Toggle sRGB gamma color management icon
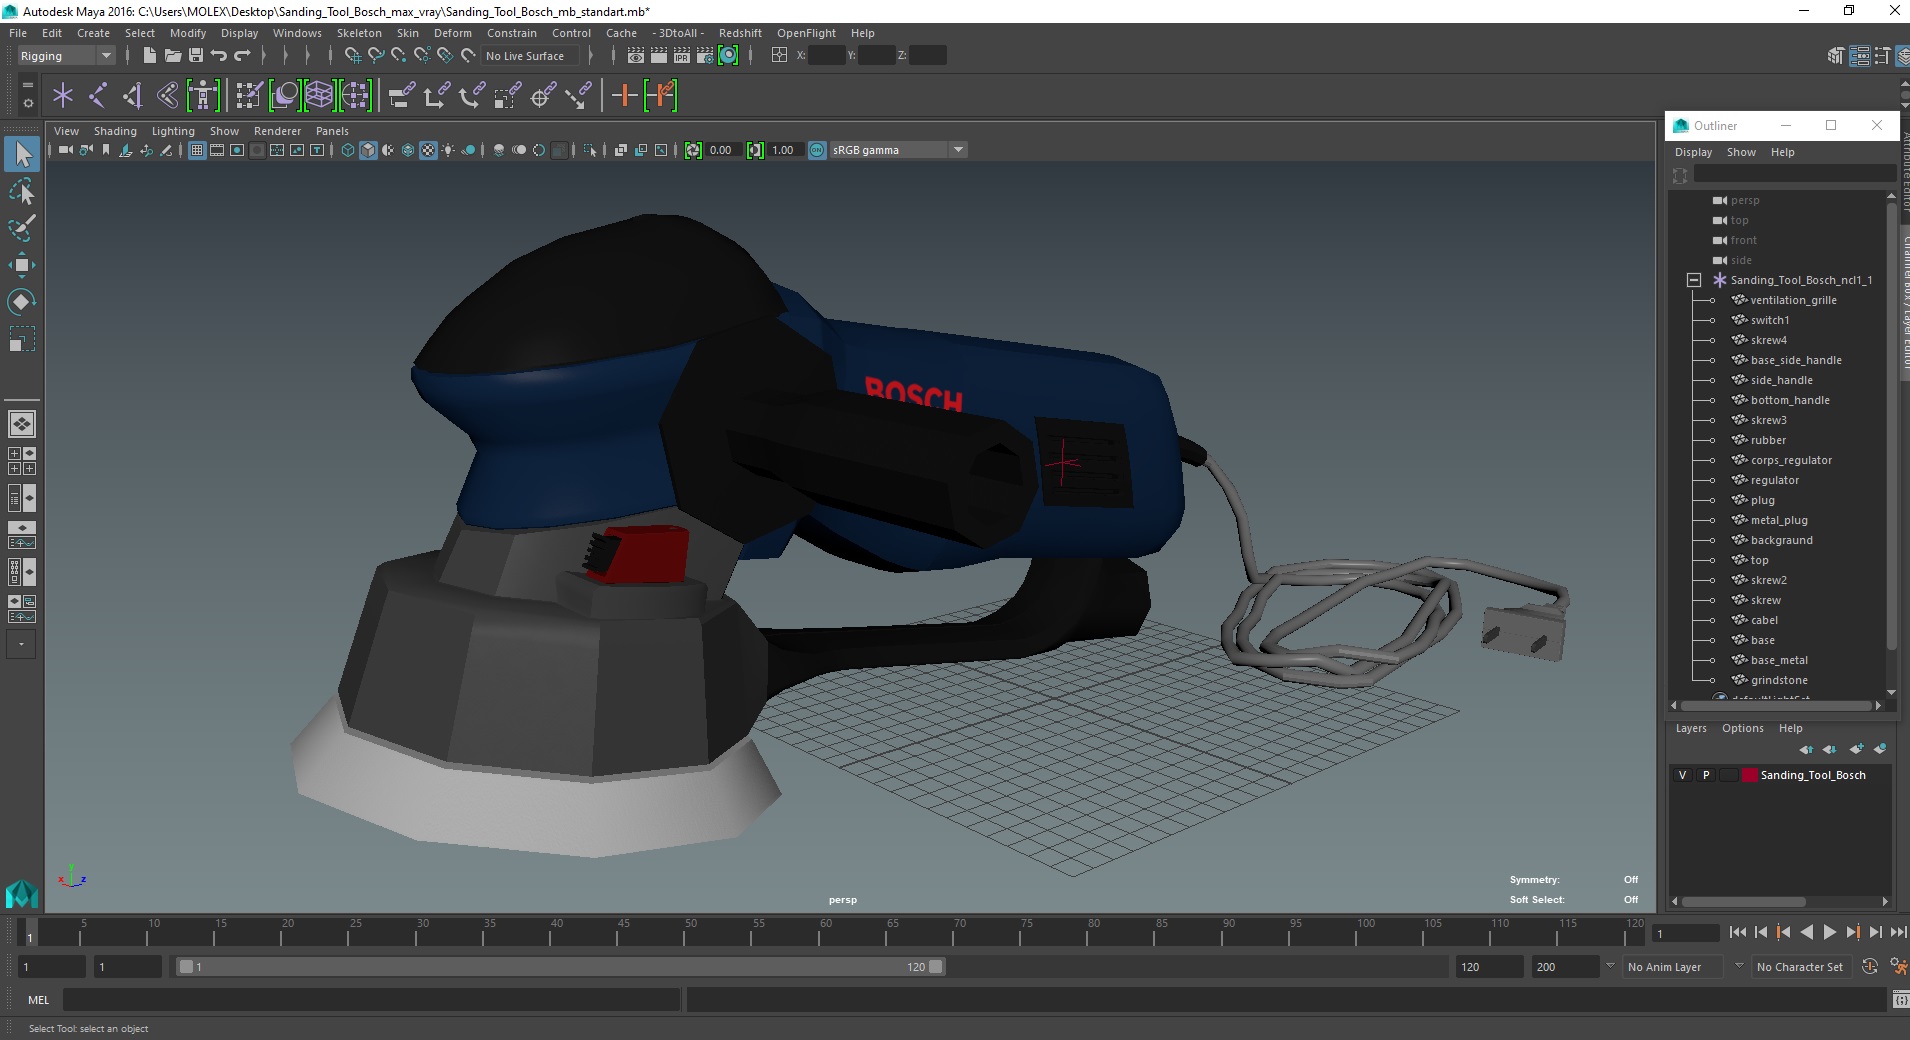 coord(817,150)
